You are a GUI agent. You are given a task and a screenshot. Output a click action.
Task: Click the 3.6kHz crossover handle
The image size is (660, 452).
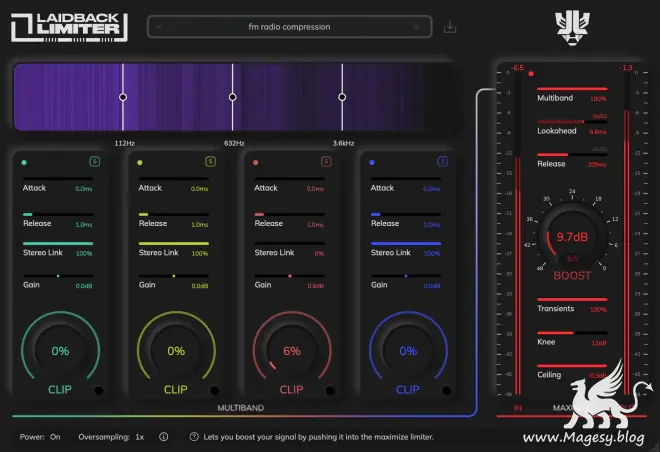(x=342, y=97)
